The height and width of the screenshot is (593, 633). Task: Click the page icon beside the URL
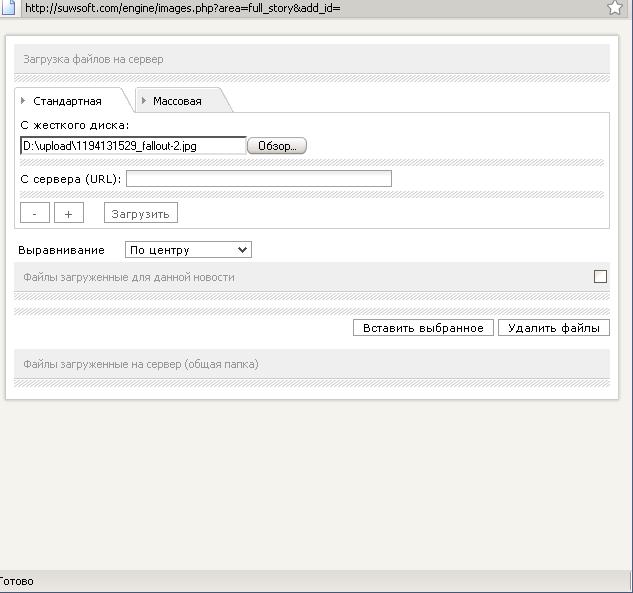(8, 8)
